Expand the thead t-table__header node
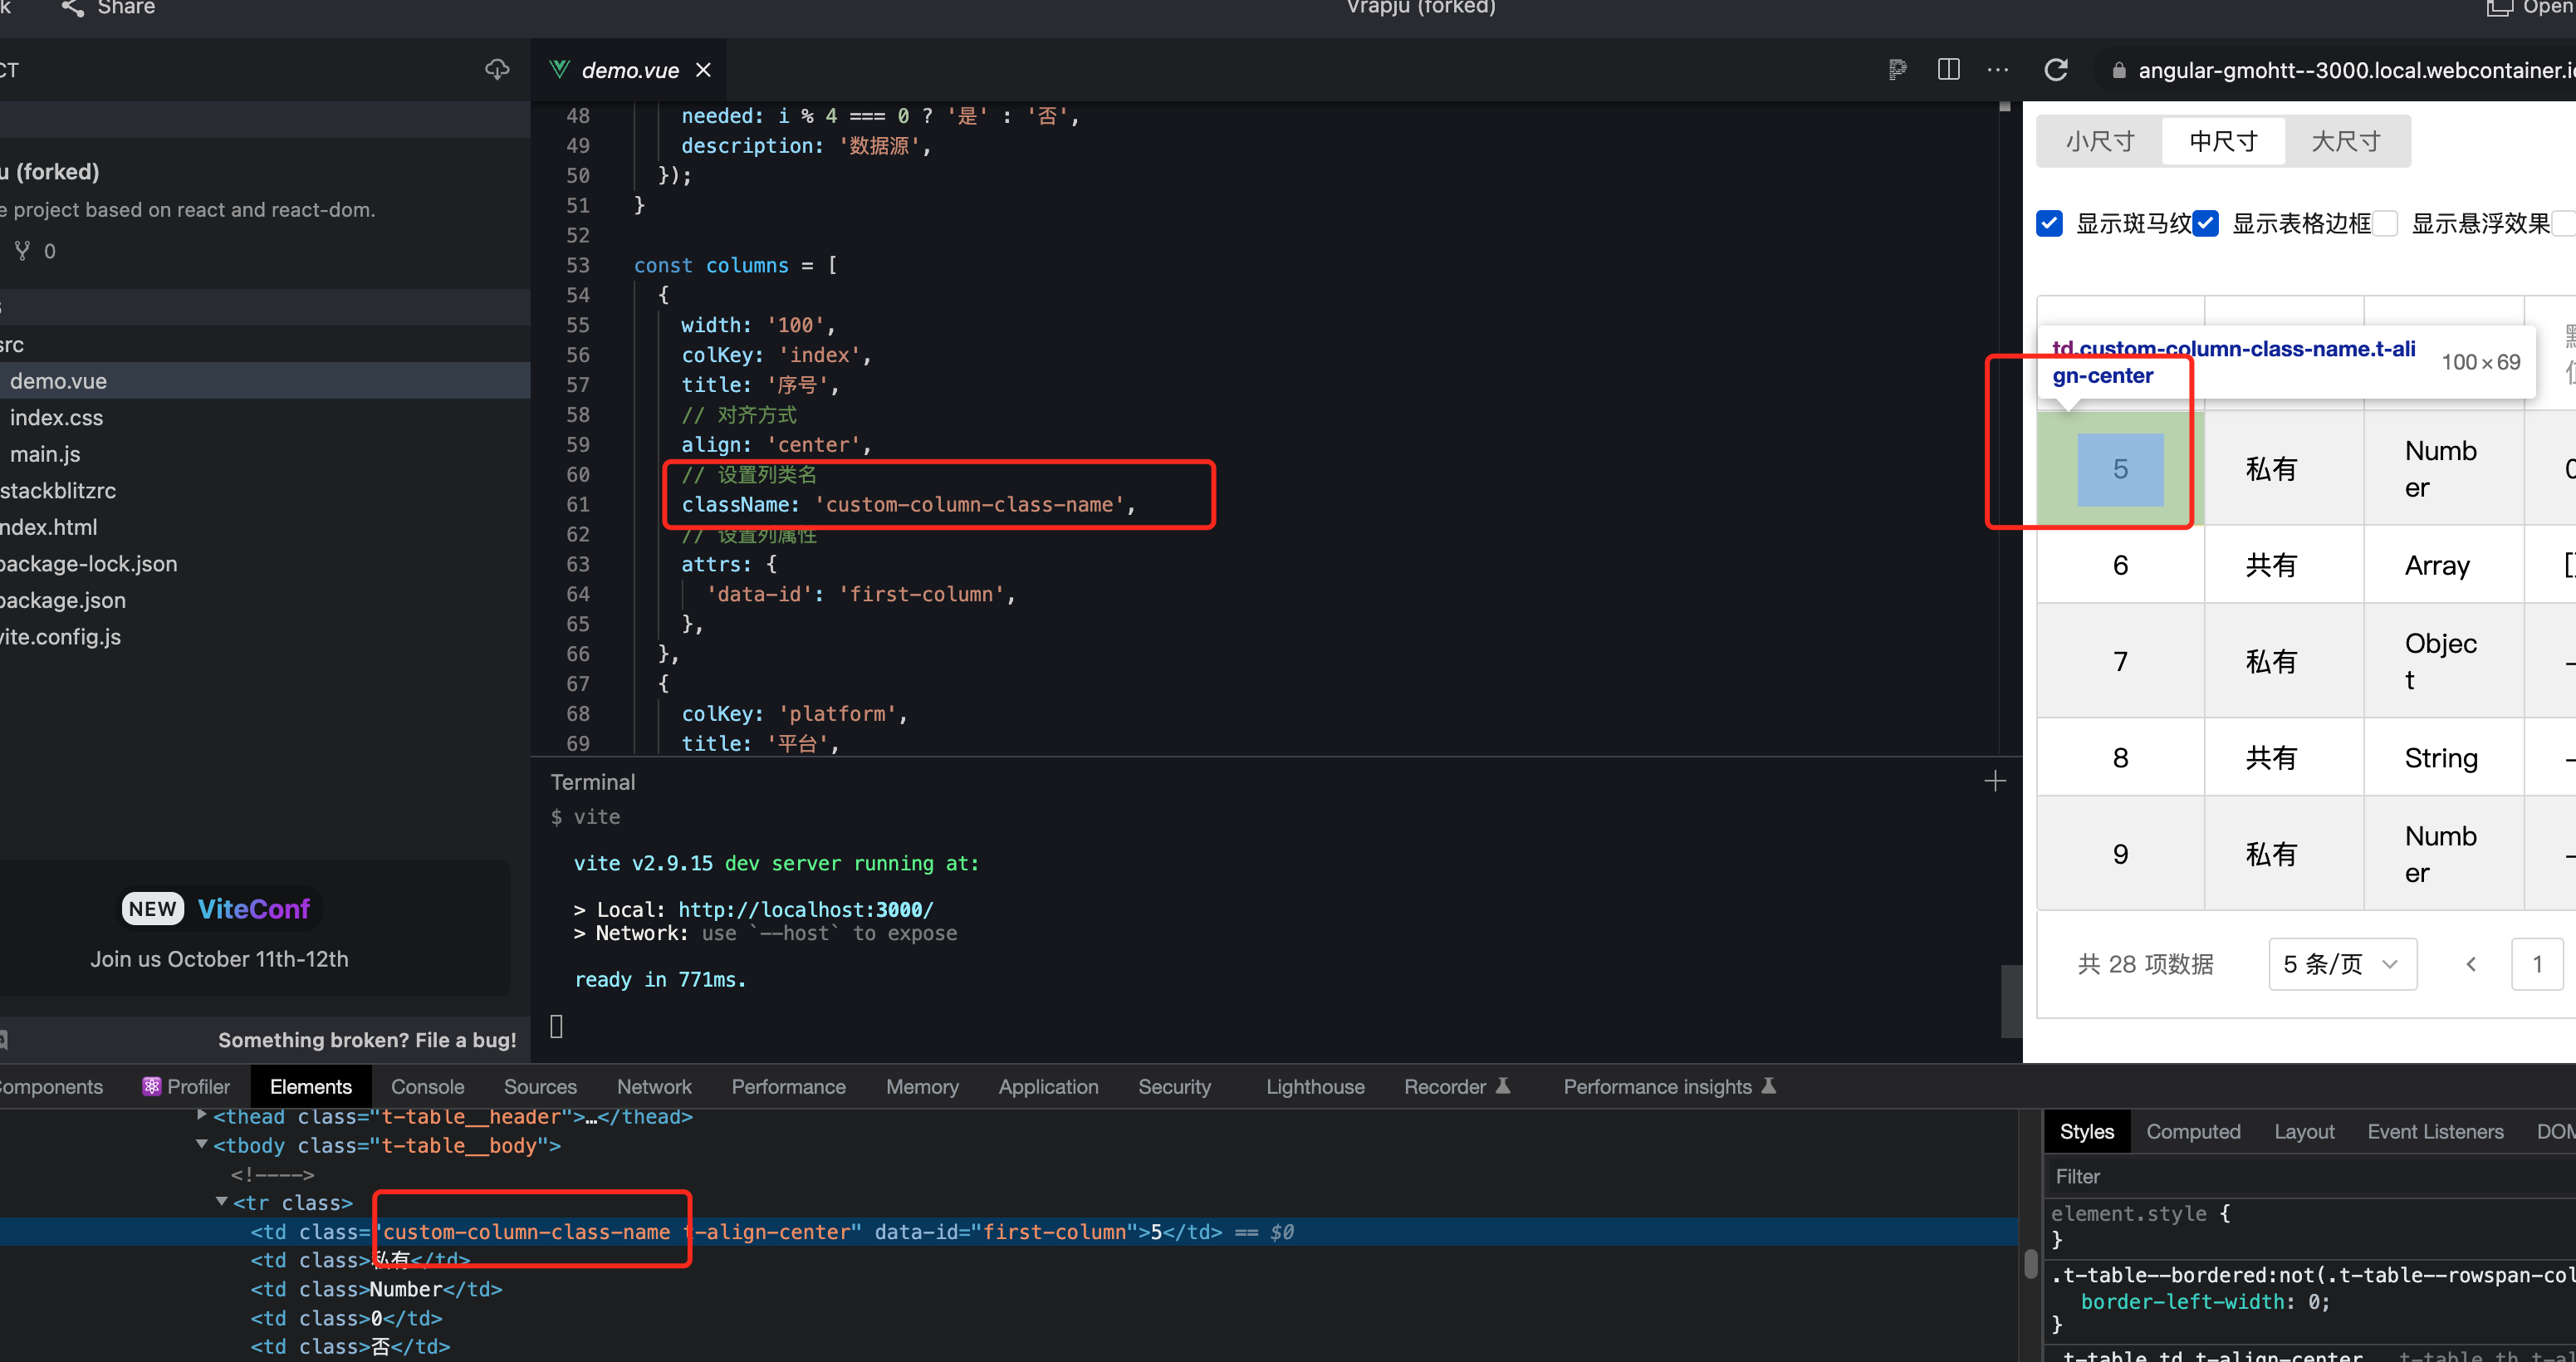This screenshot has height=1362, width=2576. click(x=203, y=1115)
